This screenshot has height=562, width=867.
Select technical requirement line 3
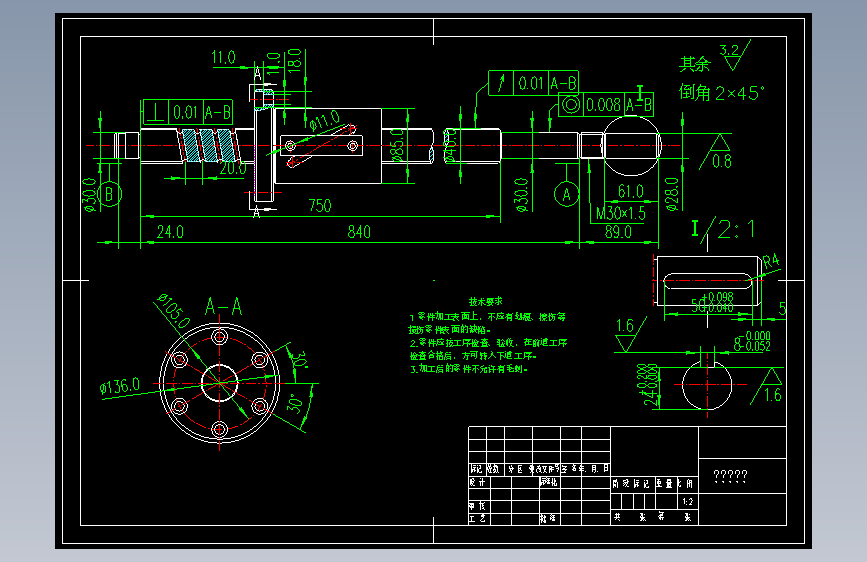pyautogui.click(x=469, y=368)
